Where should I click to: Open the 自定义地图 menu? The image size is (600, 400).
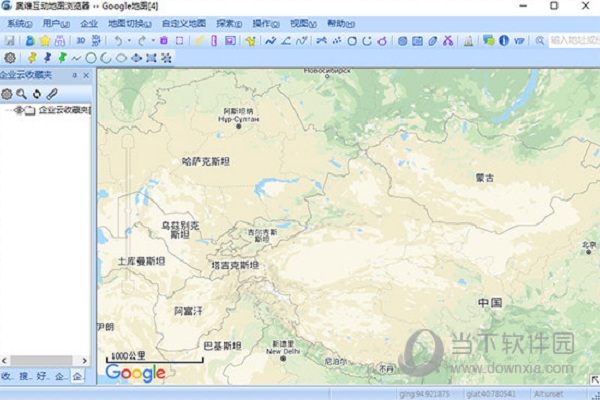(x=182, y=22)
